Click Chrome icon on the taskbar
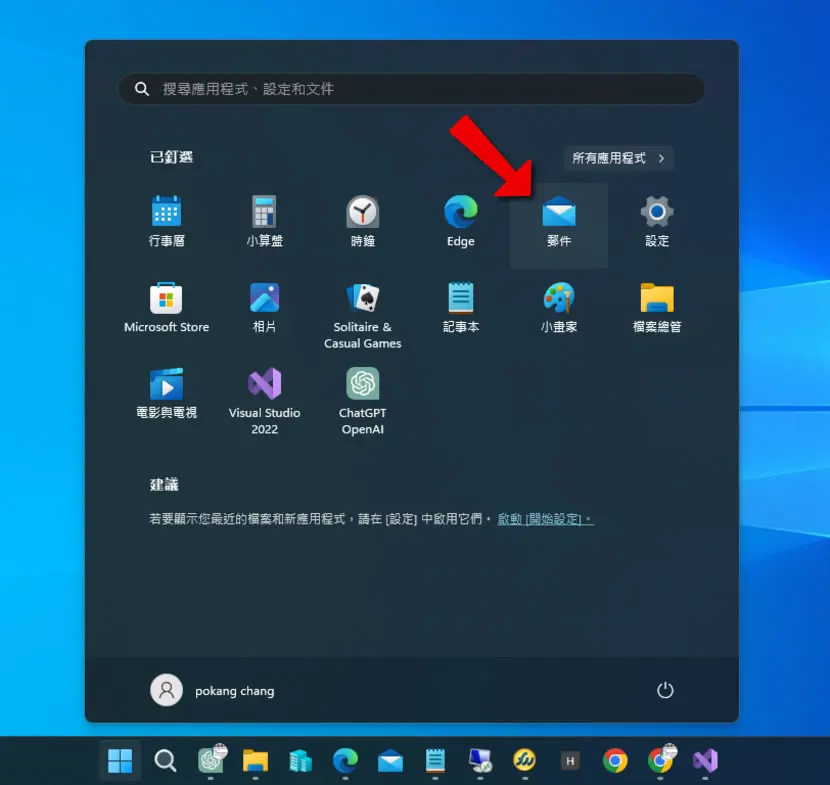 tap(615, 761)
